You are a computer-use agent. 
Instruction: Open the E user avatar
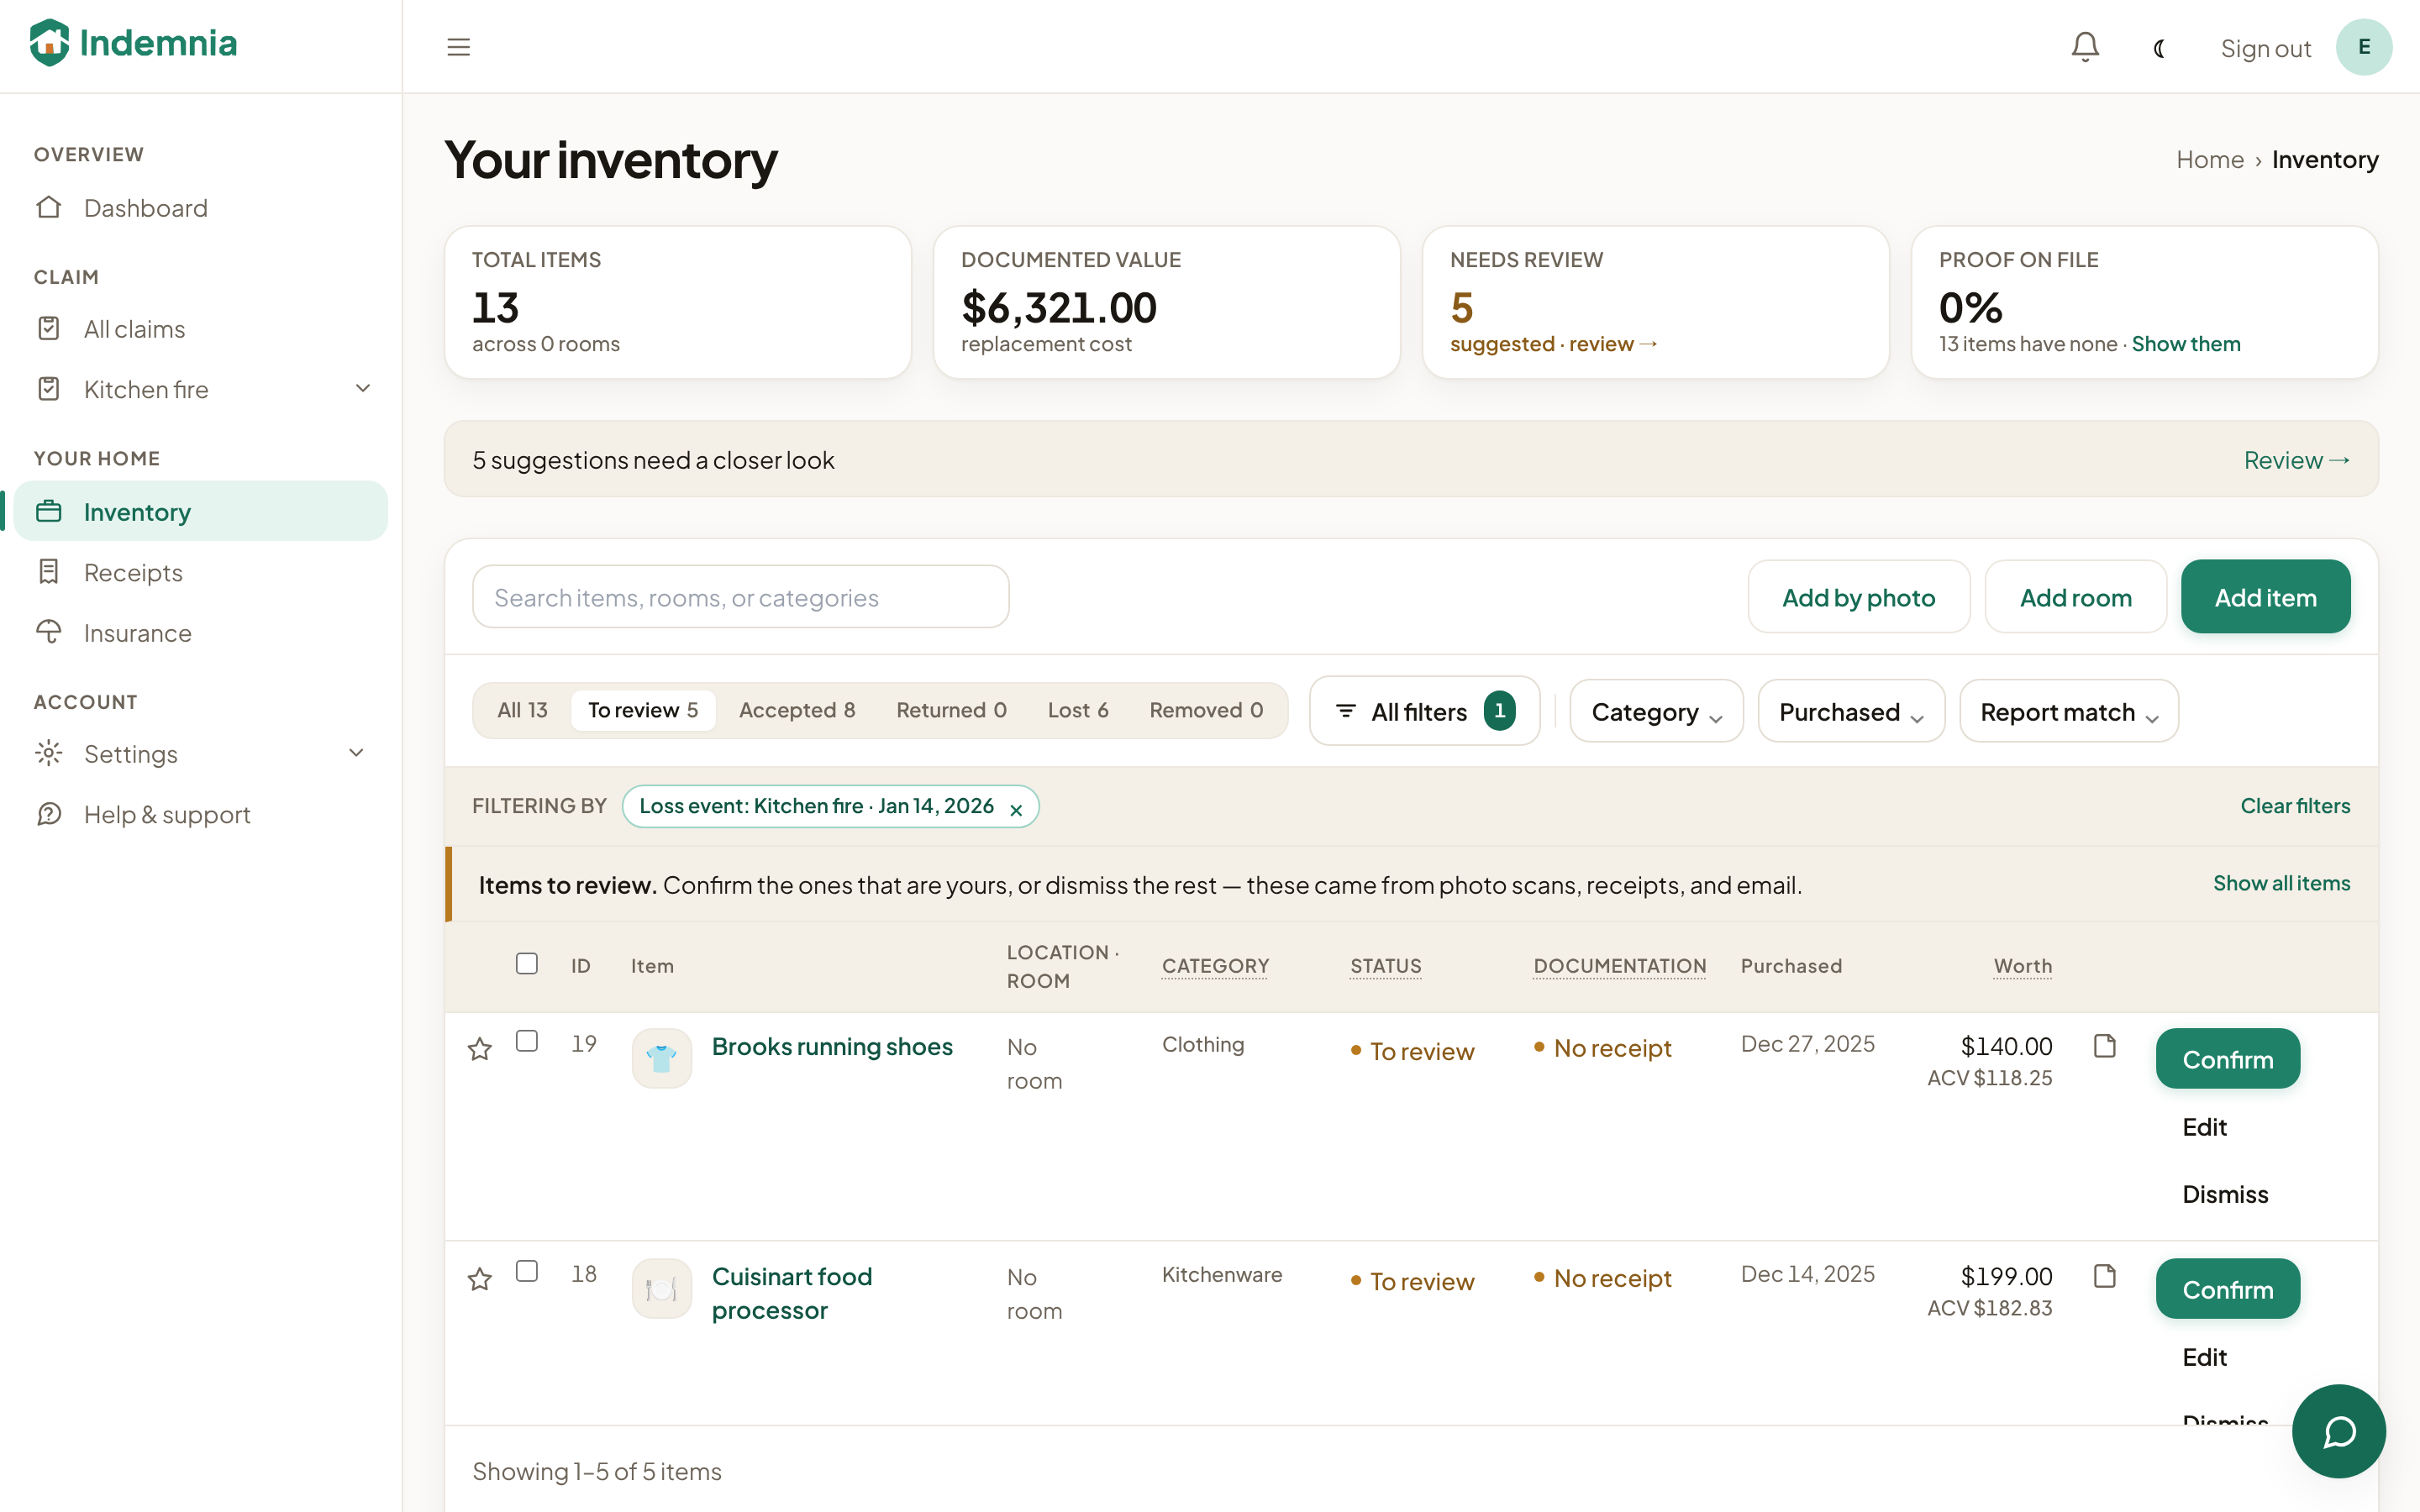(x=2364, y=47)
